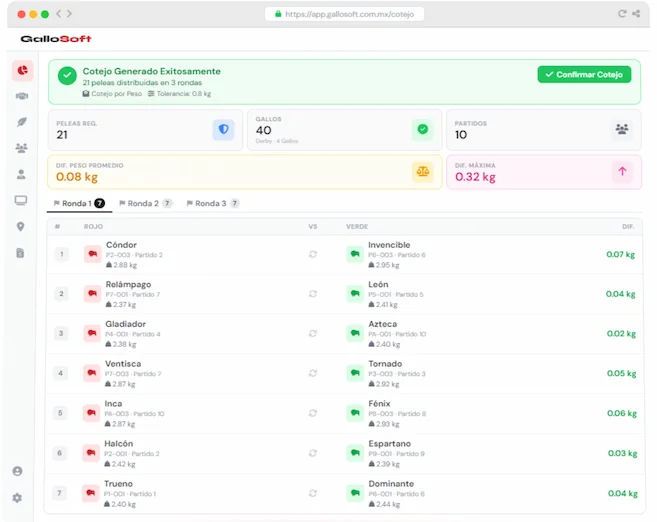Open the settings gear in sidebar

tap(17, 498)
